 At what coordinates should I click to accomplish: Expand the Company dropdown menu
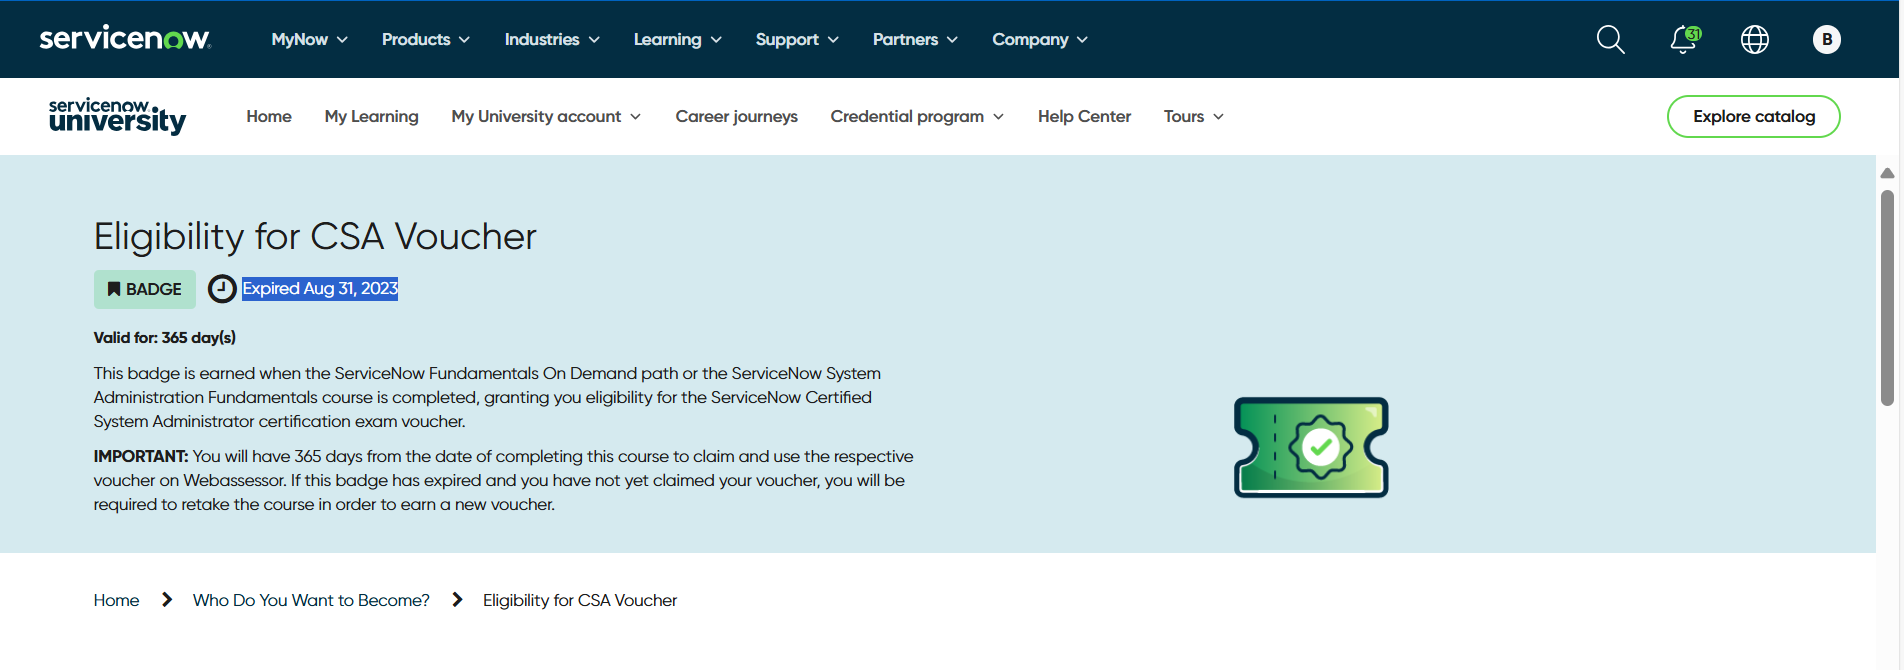(1040, 39)
